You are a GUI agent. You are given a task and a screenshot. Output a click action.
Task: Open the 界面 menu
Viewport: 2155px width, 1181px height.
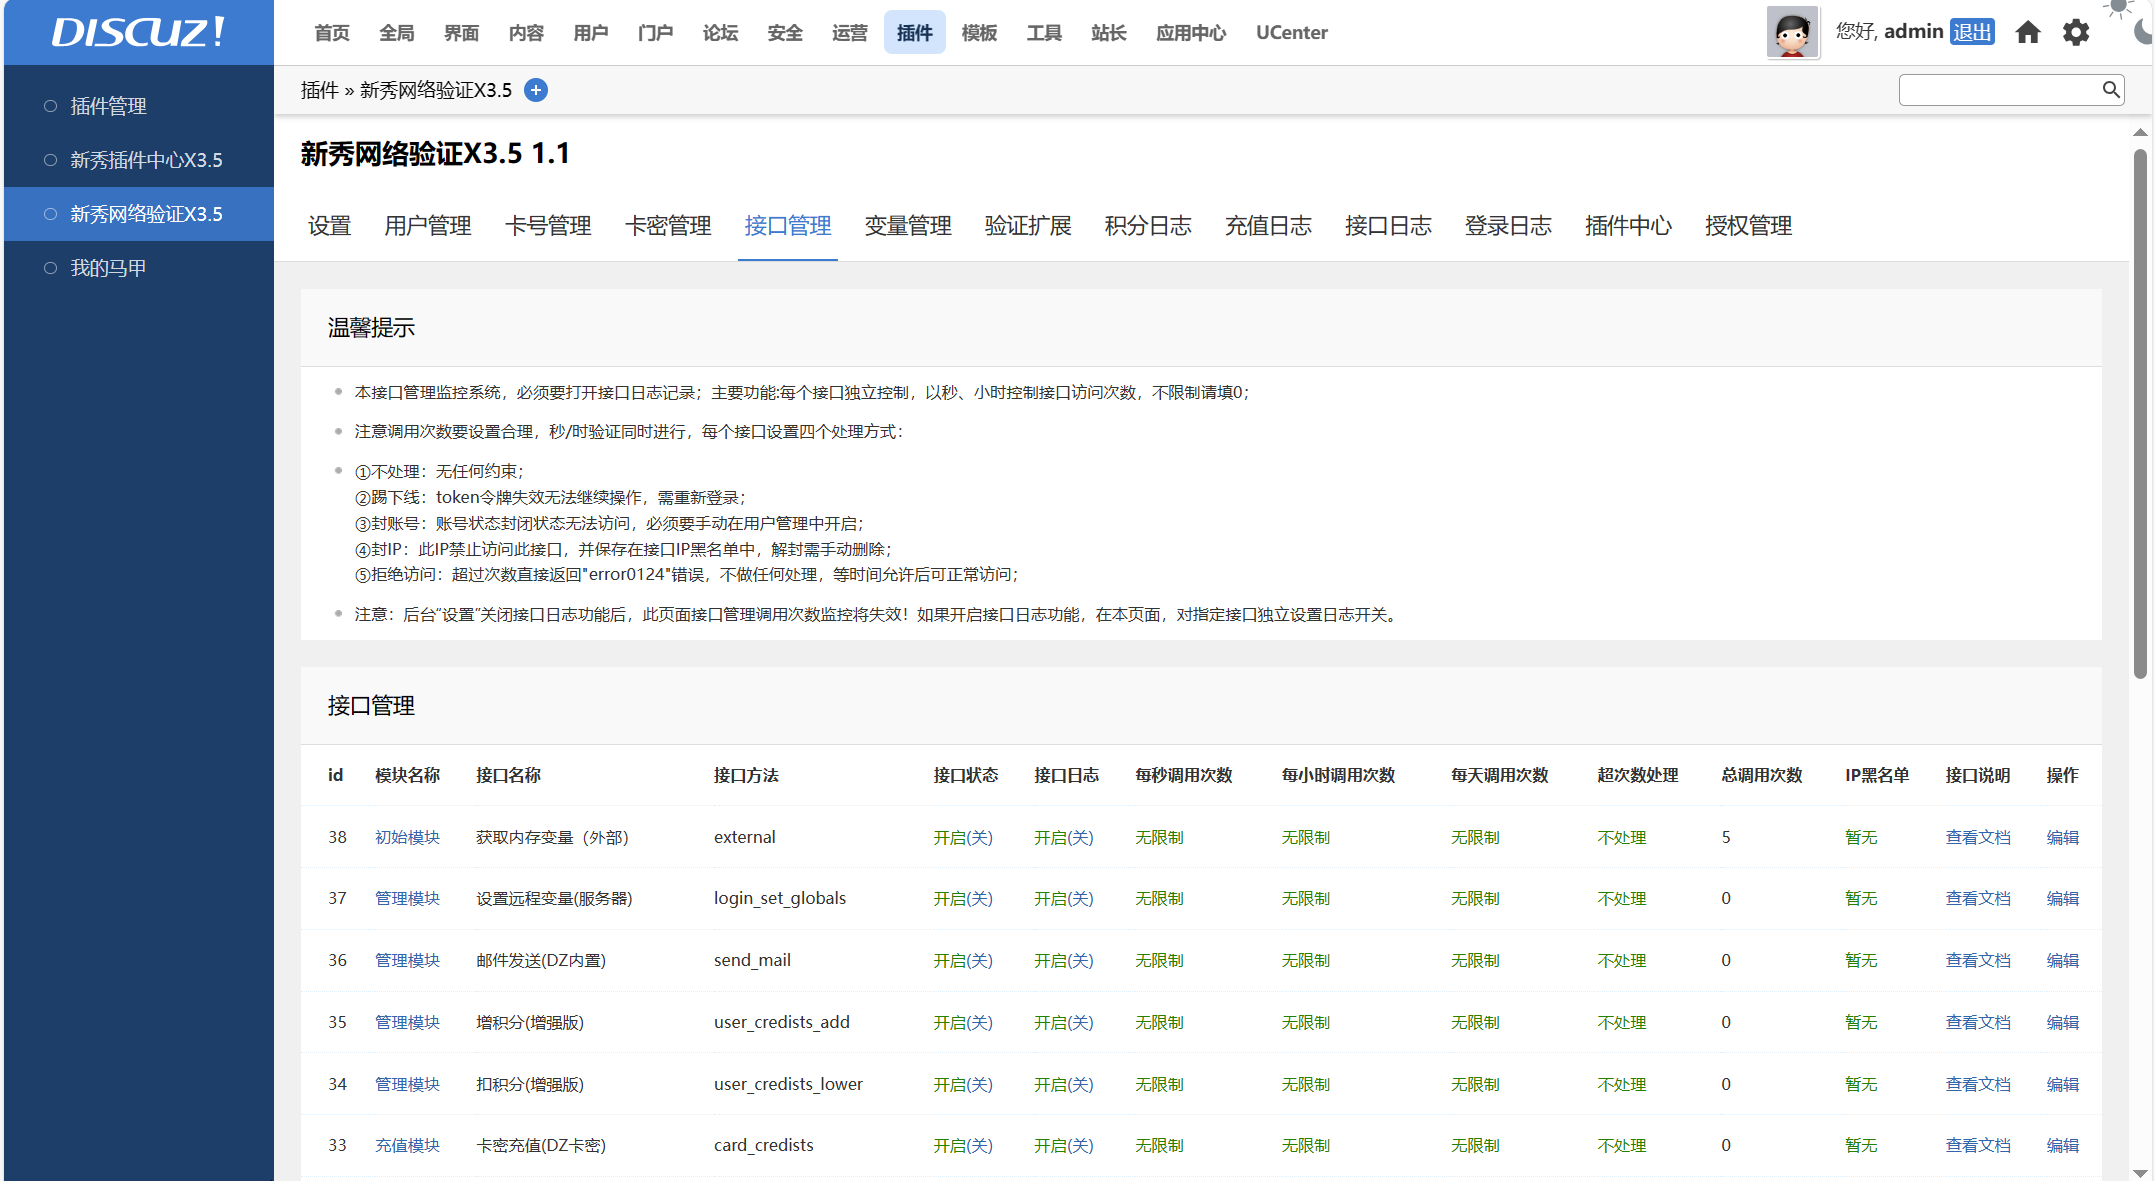(x=461, y=33)
